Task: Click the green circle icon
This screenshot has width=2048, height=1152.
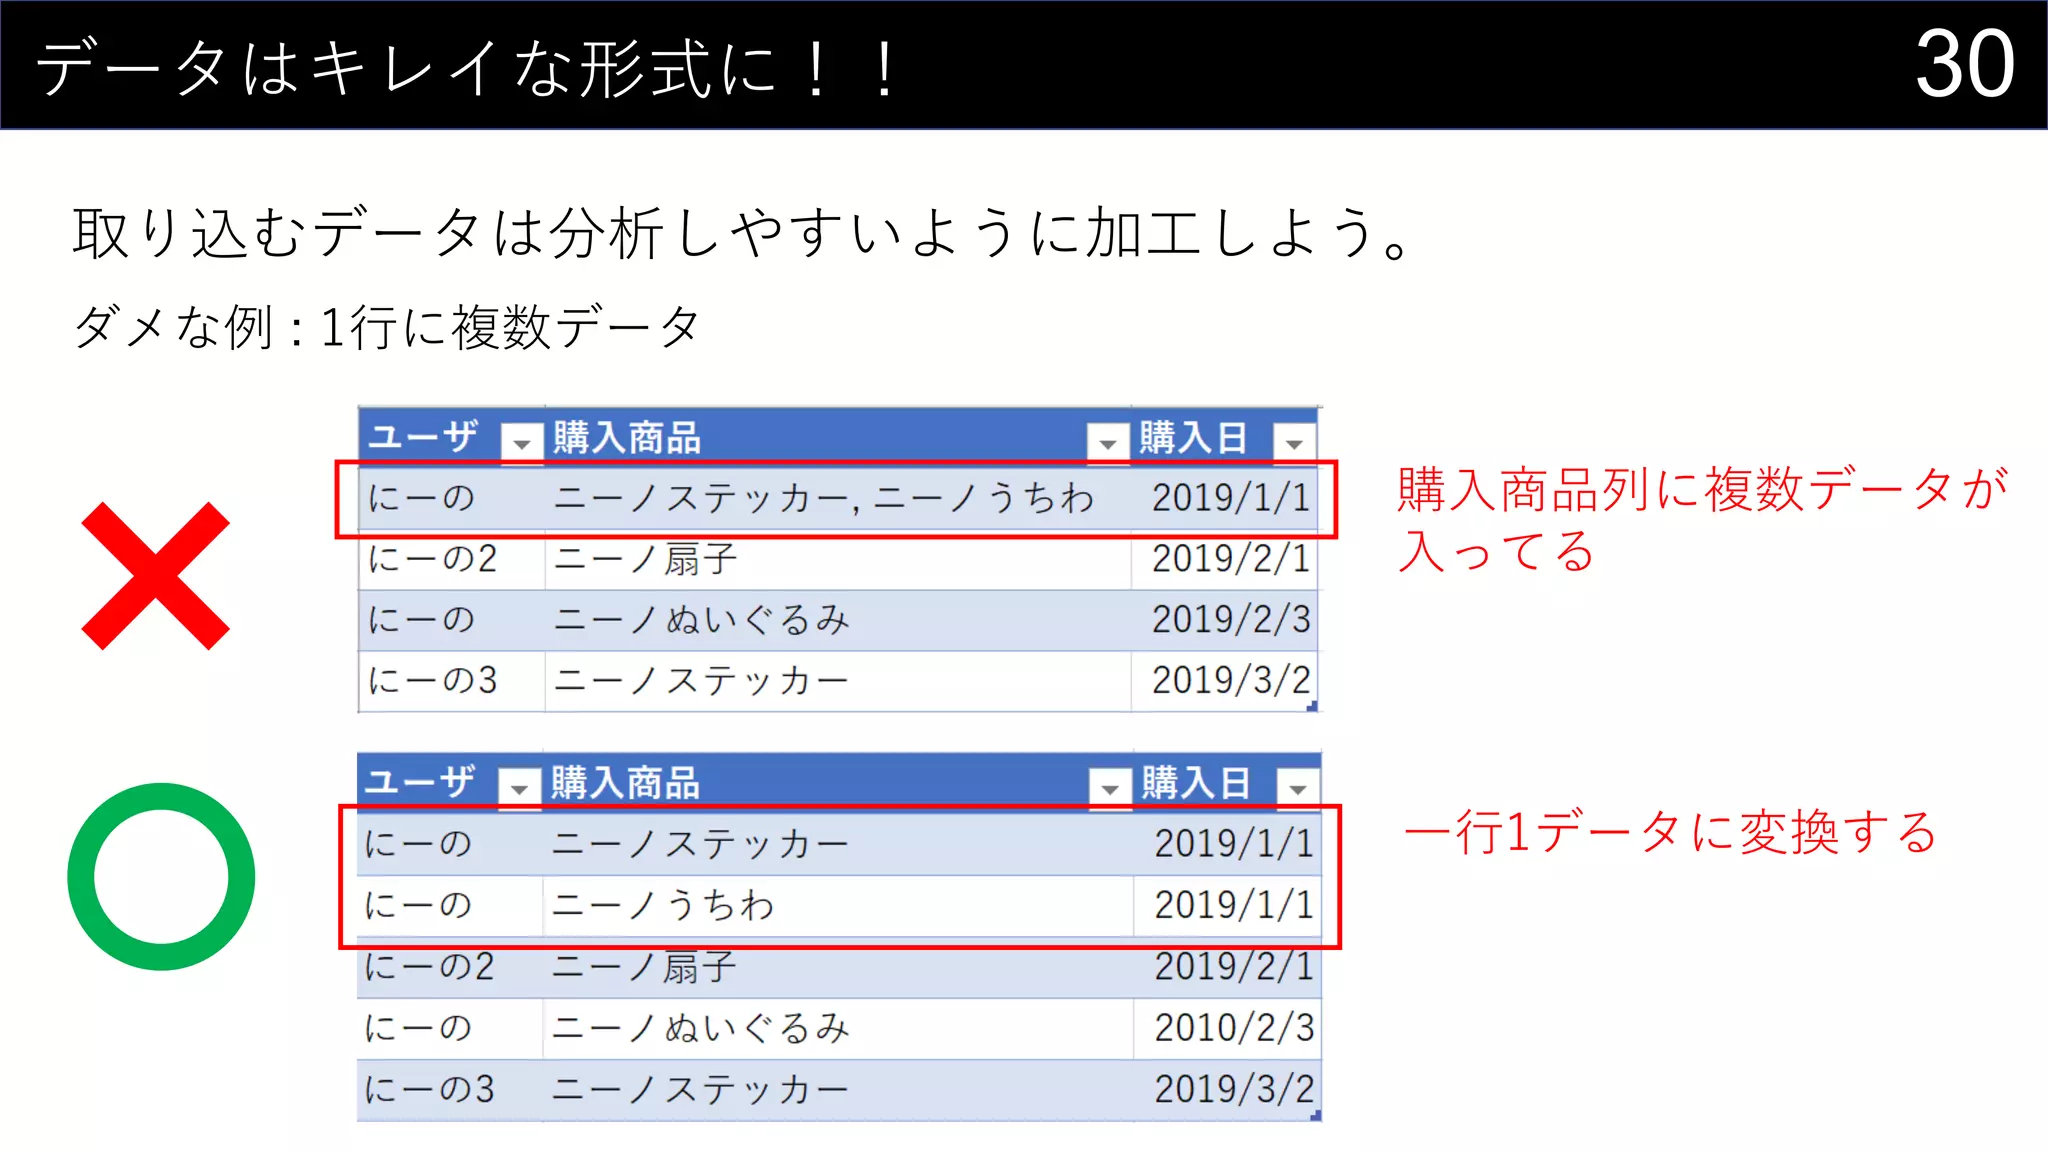Action: tap(161, 876)
